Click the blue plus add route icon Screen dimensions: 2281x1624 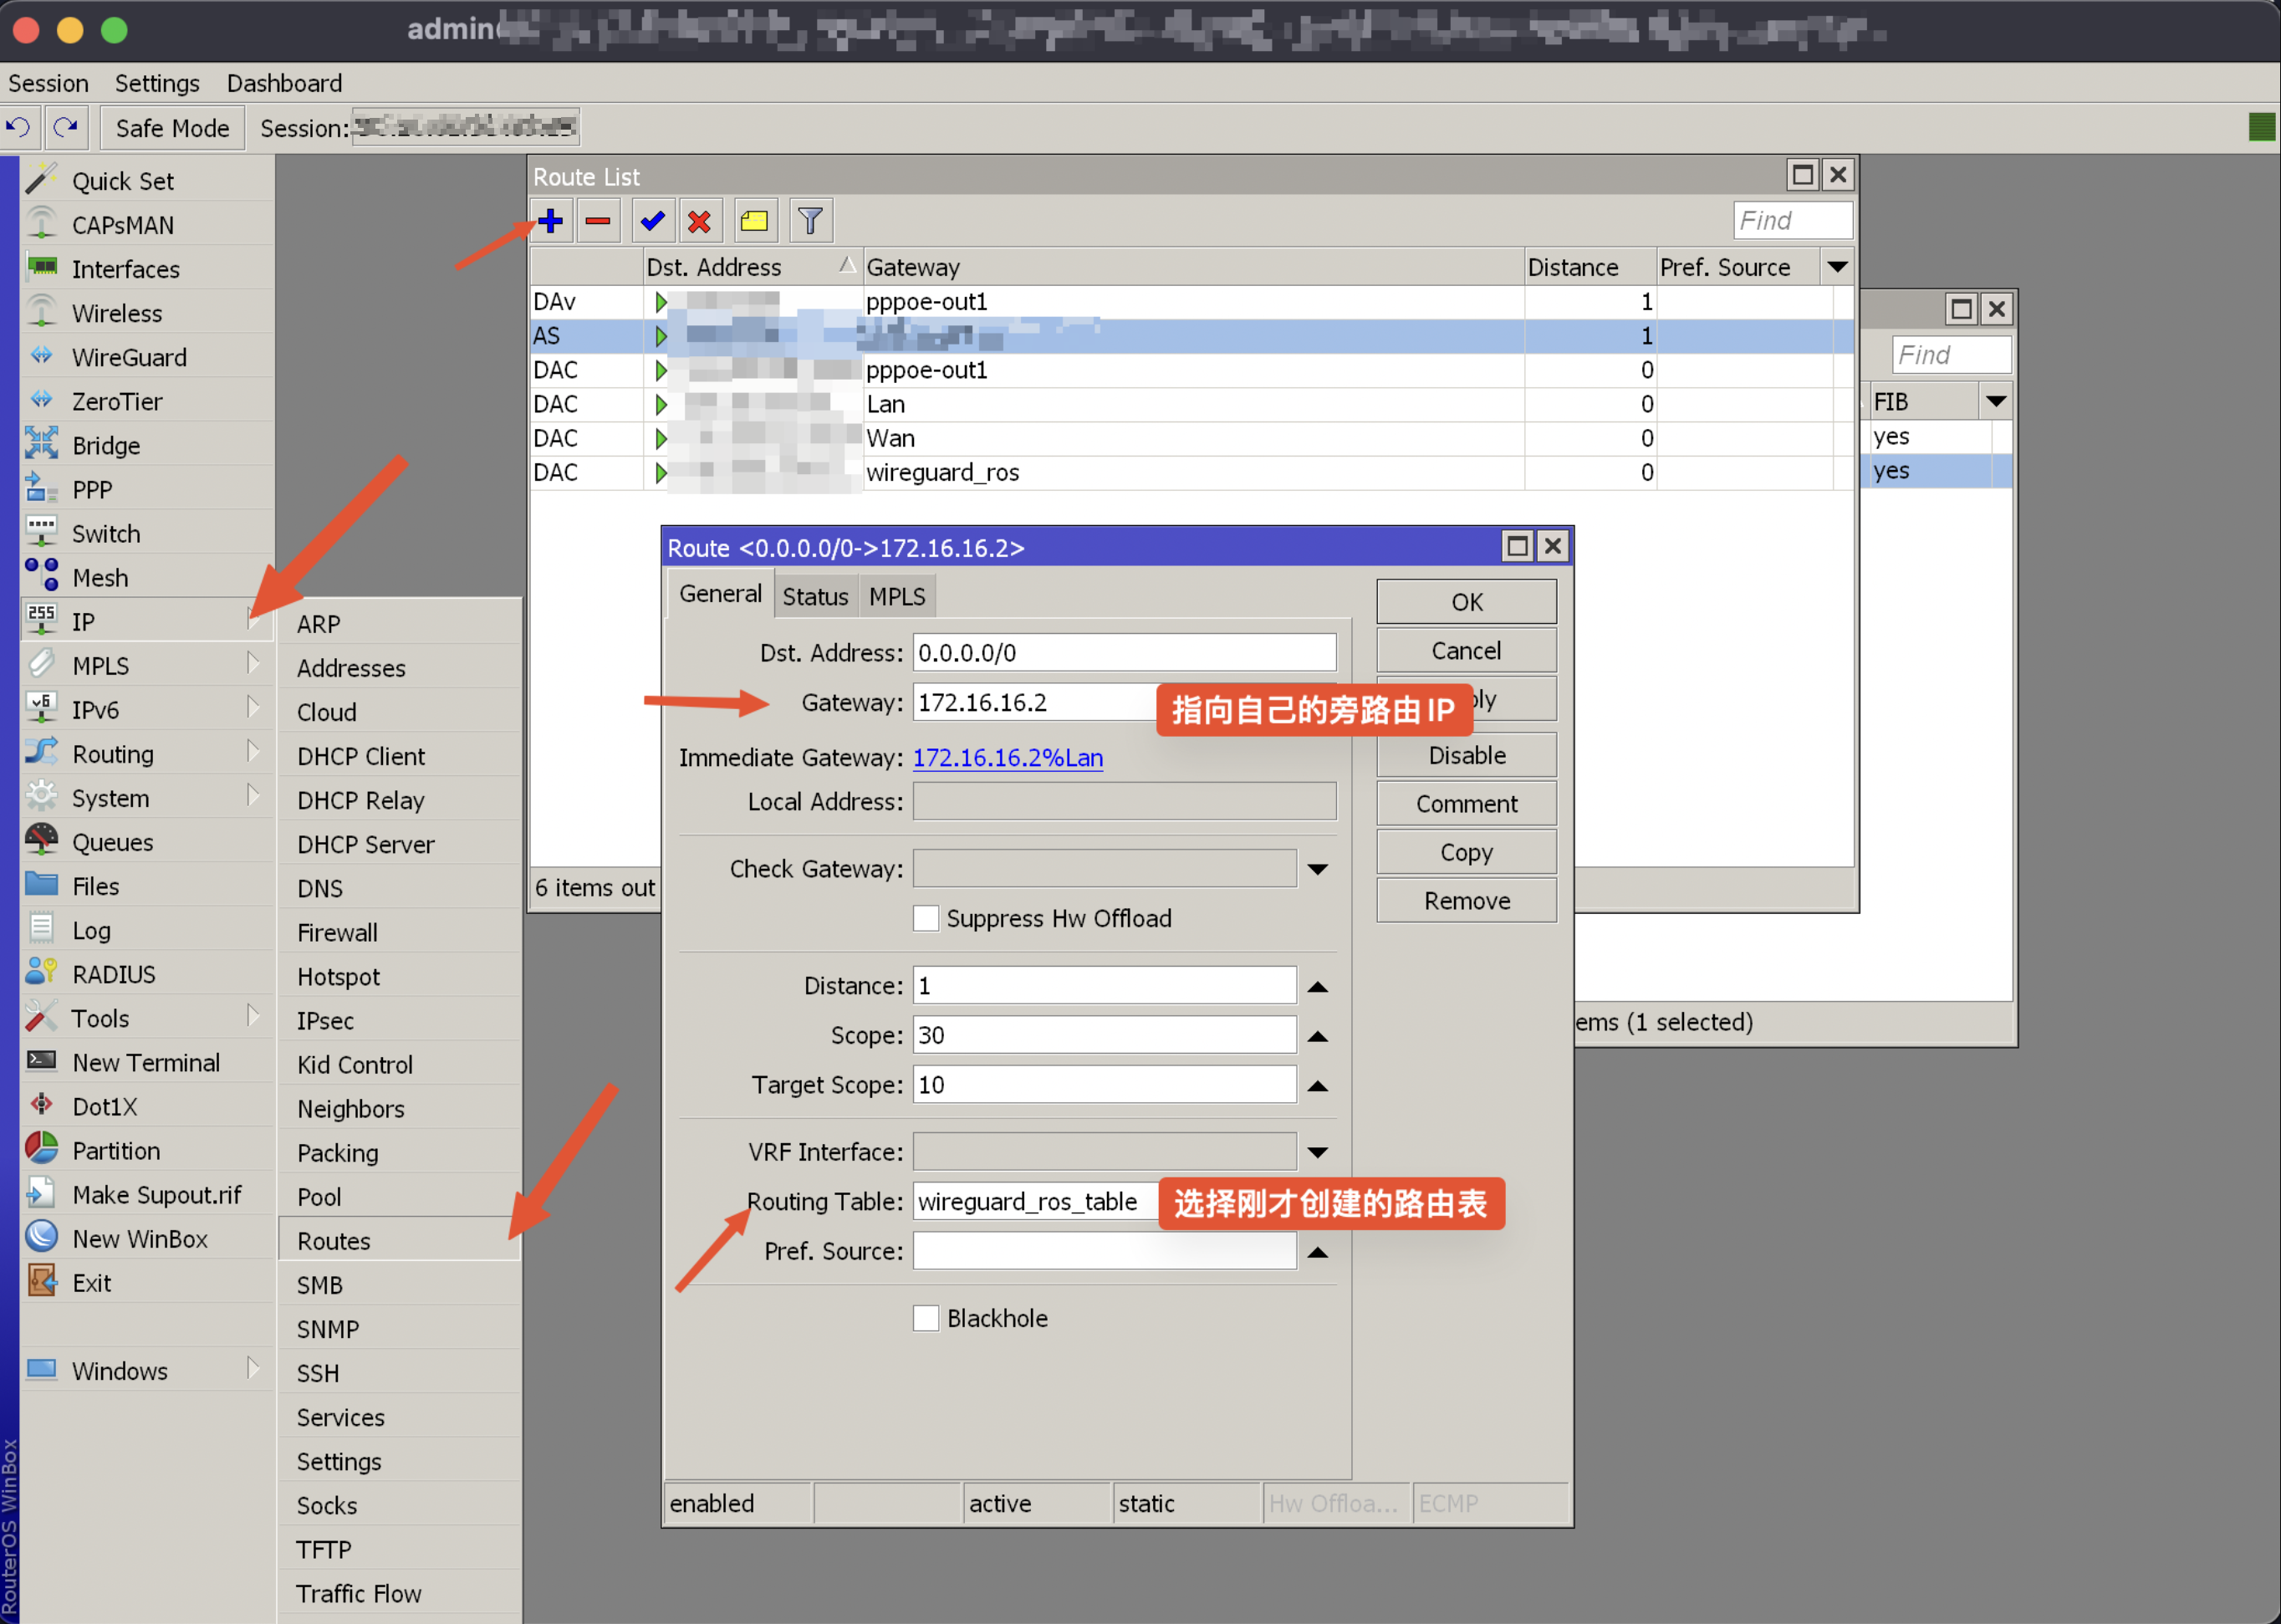[550, 221]
